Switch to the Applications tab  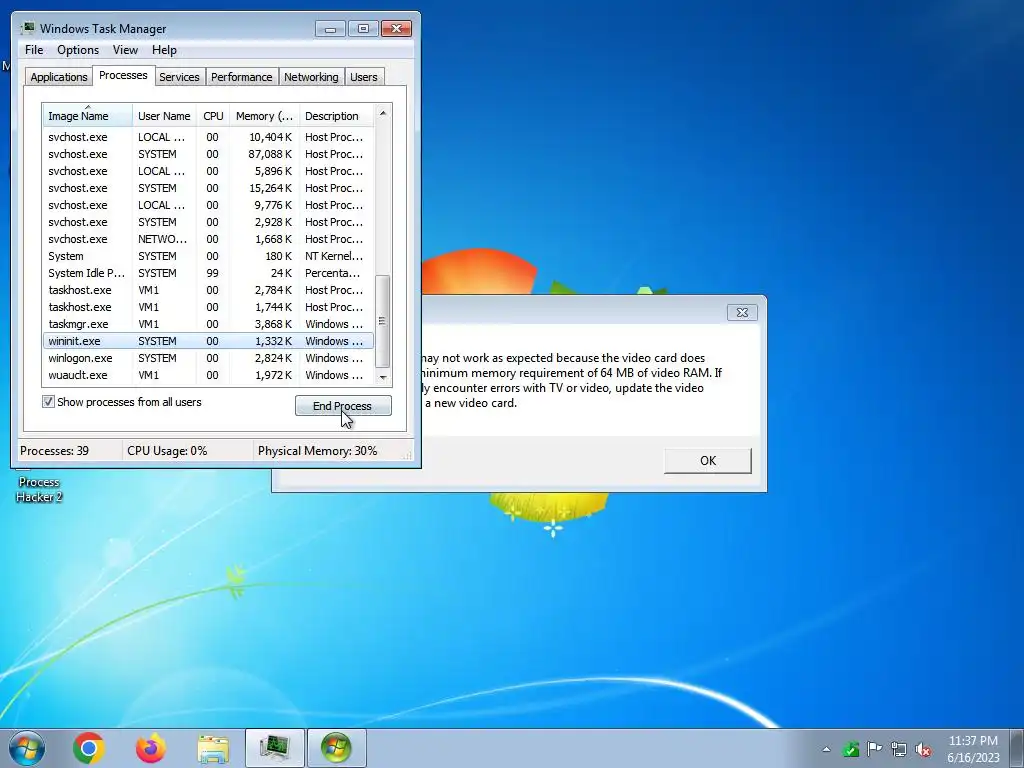pyautogui.click(x=59, y=77)
